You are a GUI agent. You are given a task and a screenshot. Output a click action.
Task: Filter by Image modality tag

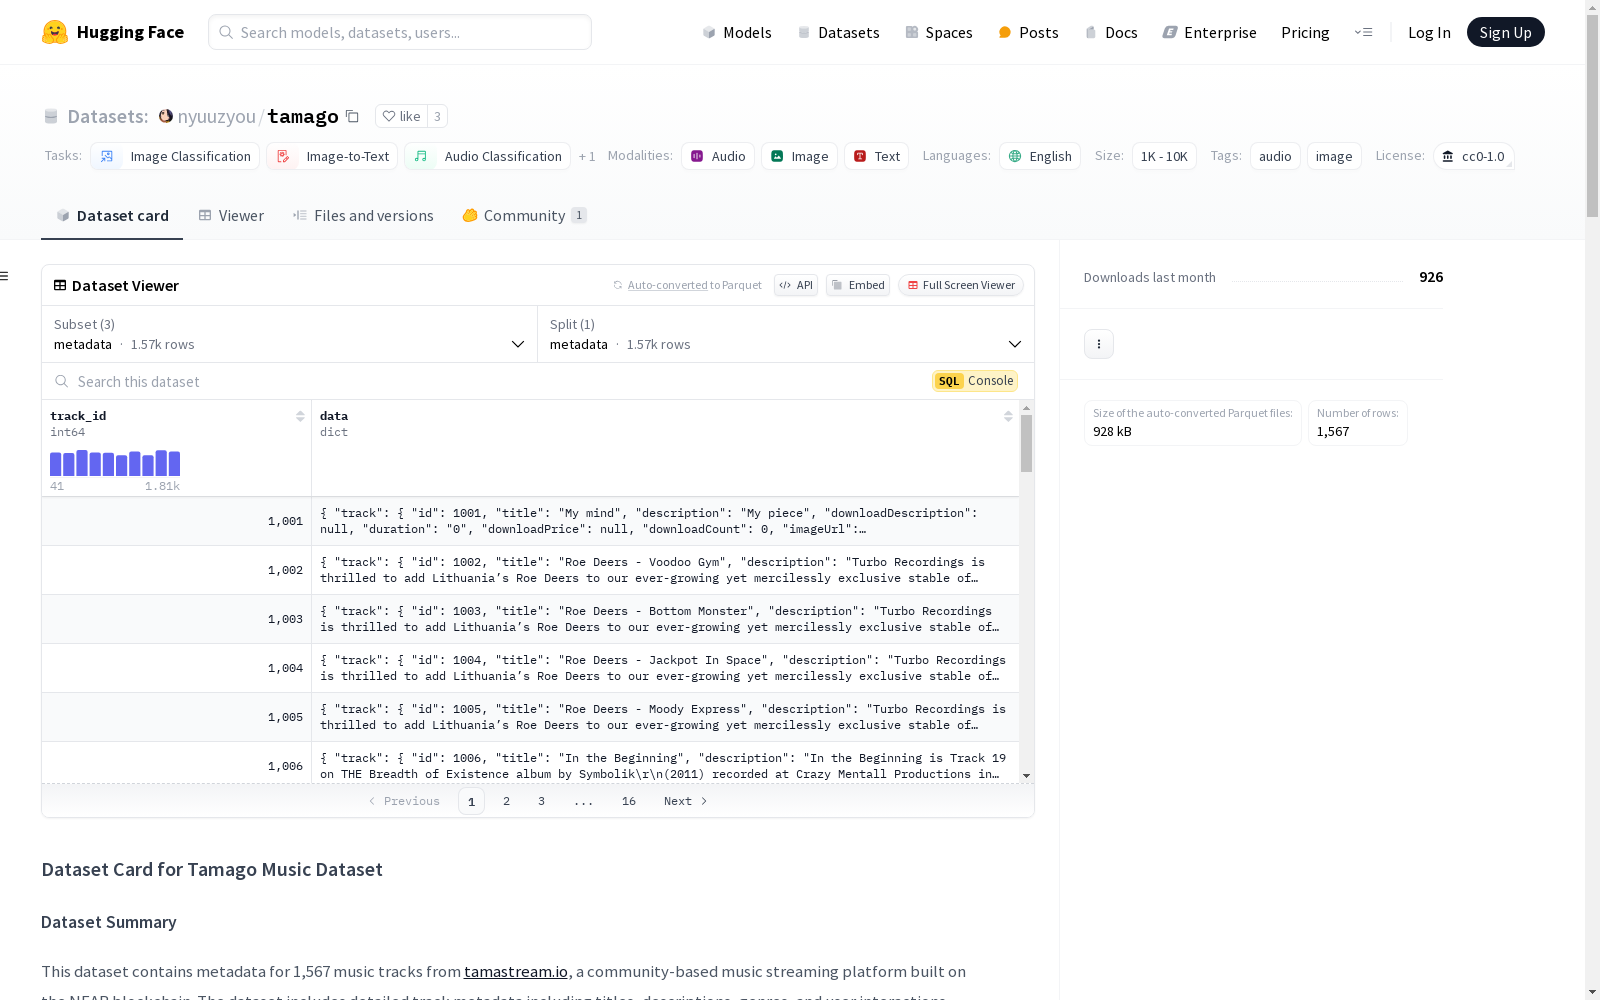click(799, 156)
